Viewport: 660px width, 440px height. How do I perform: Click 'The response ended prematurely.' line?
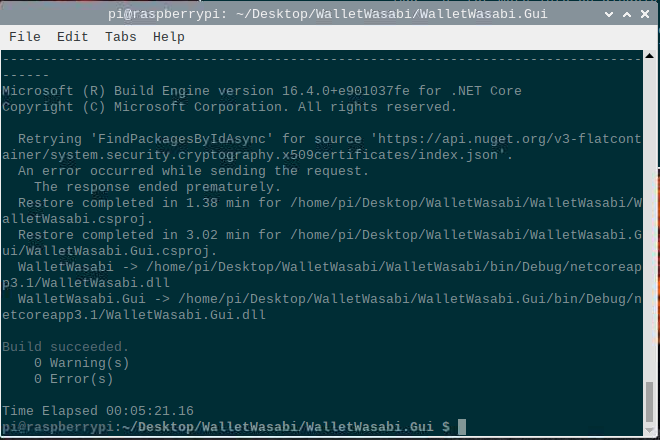click(x=157, y=187)
